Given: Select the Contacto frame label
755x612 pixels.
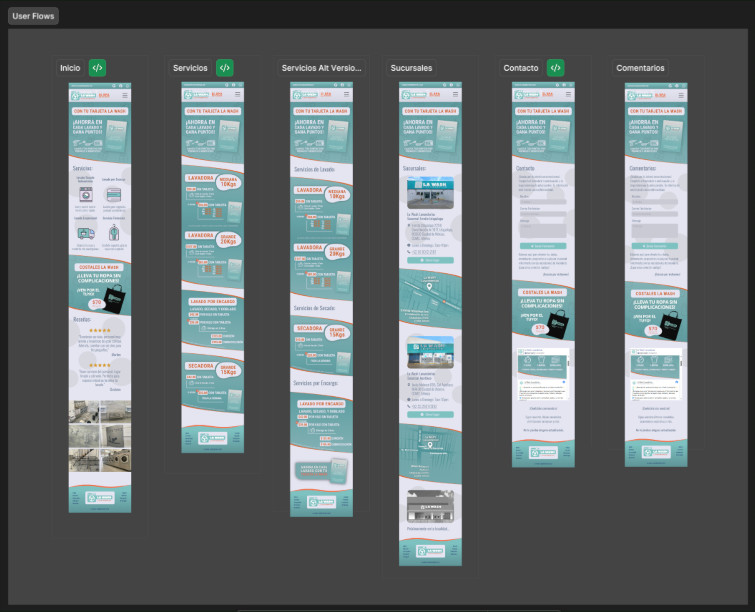Looking at the screenshot, I should [x=521, y=68].
